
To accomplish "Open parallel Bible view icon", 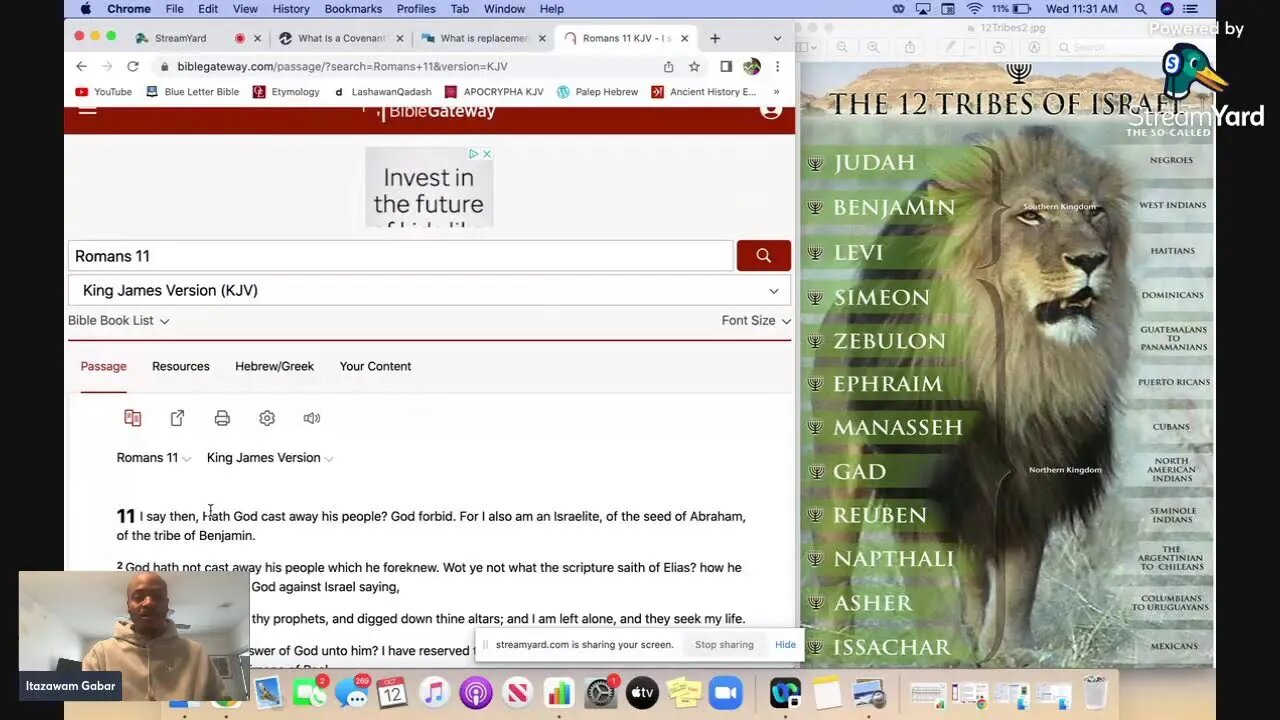I will 132,418.
